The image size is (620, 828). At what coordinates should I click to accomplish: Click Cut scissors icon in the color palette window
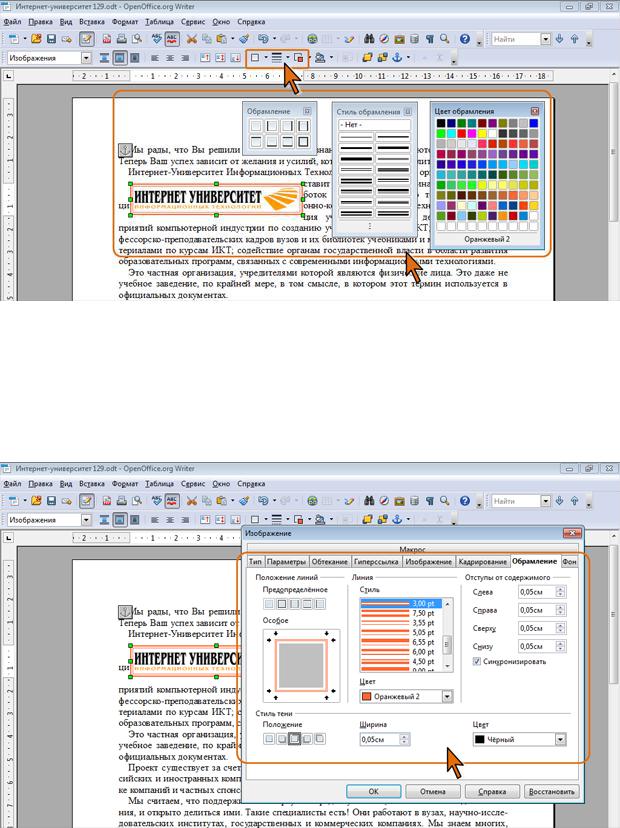point(191,39)
